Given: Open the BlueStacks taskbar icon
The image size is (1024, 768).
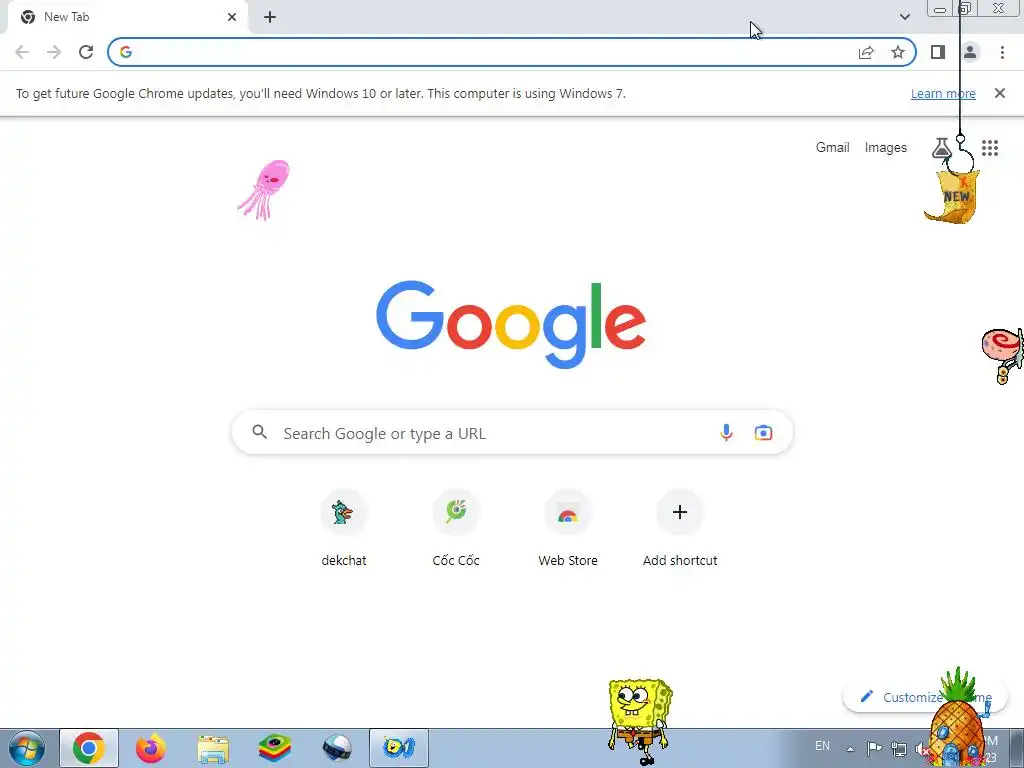Looking at the screenshot, I should click(275, 748).
